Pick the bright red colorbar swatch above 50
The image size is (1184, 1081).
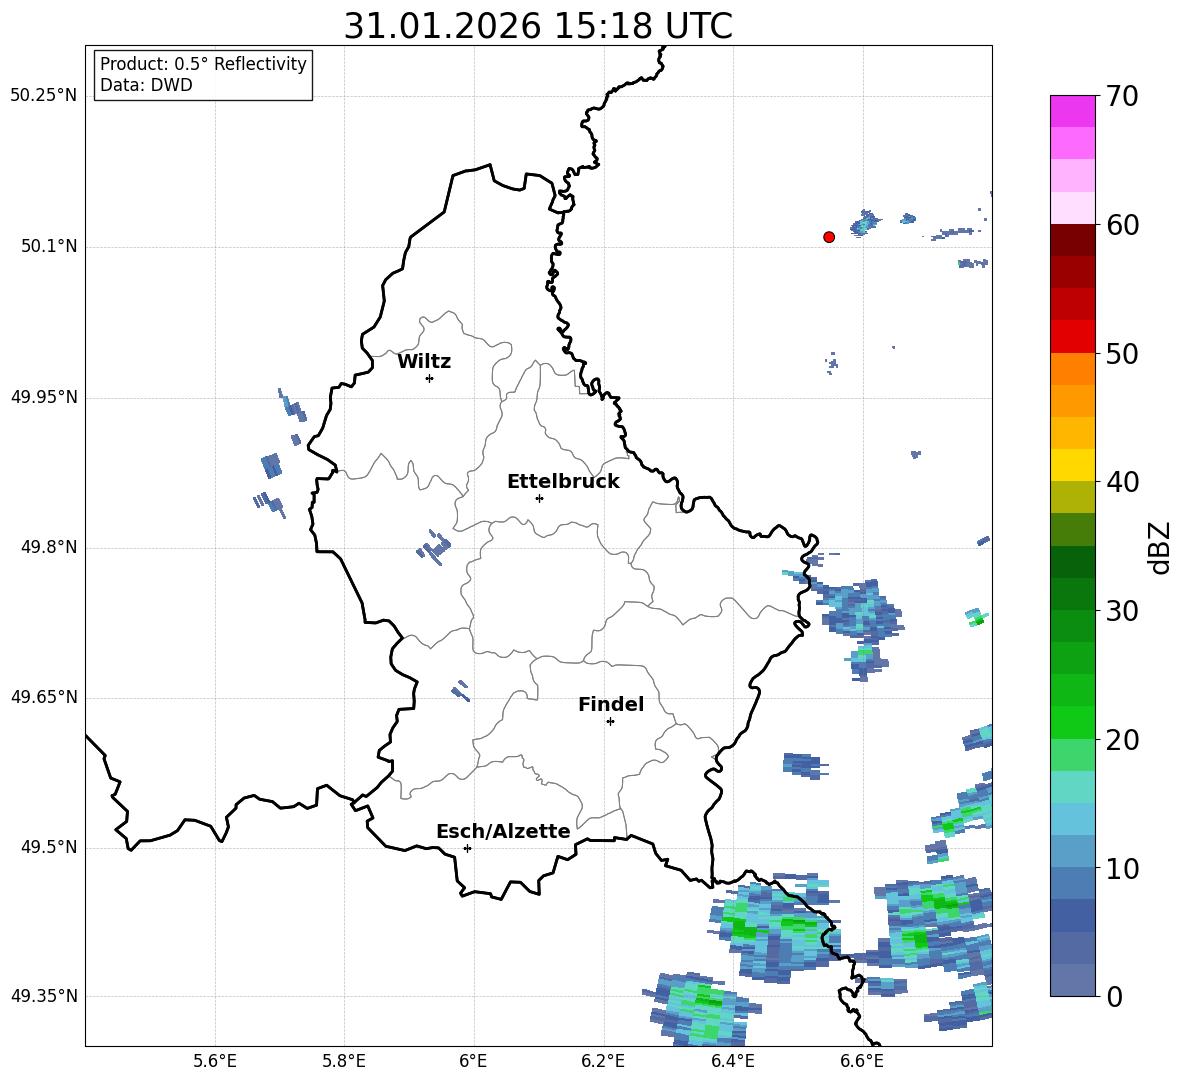(1072, 337)
